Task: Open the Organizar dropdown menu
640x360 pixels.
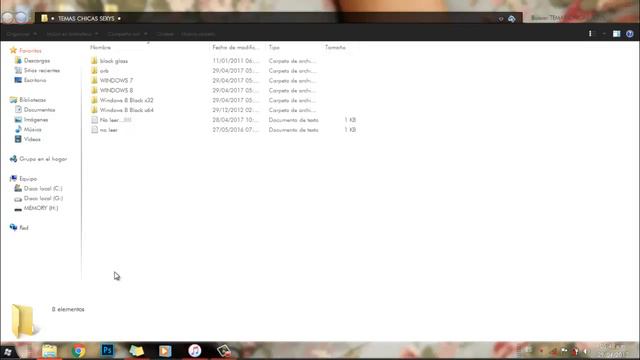Action: pos(22,34)
